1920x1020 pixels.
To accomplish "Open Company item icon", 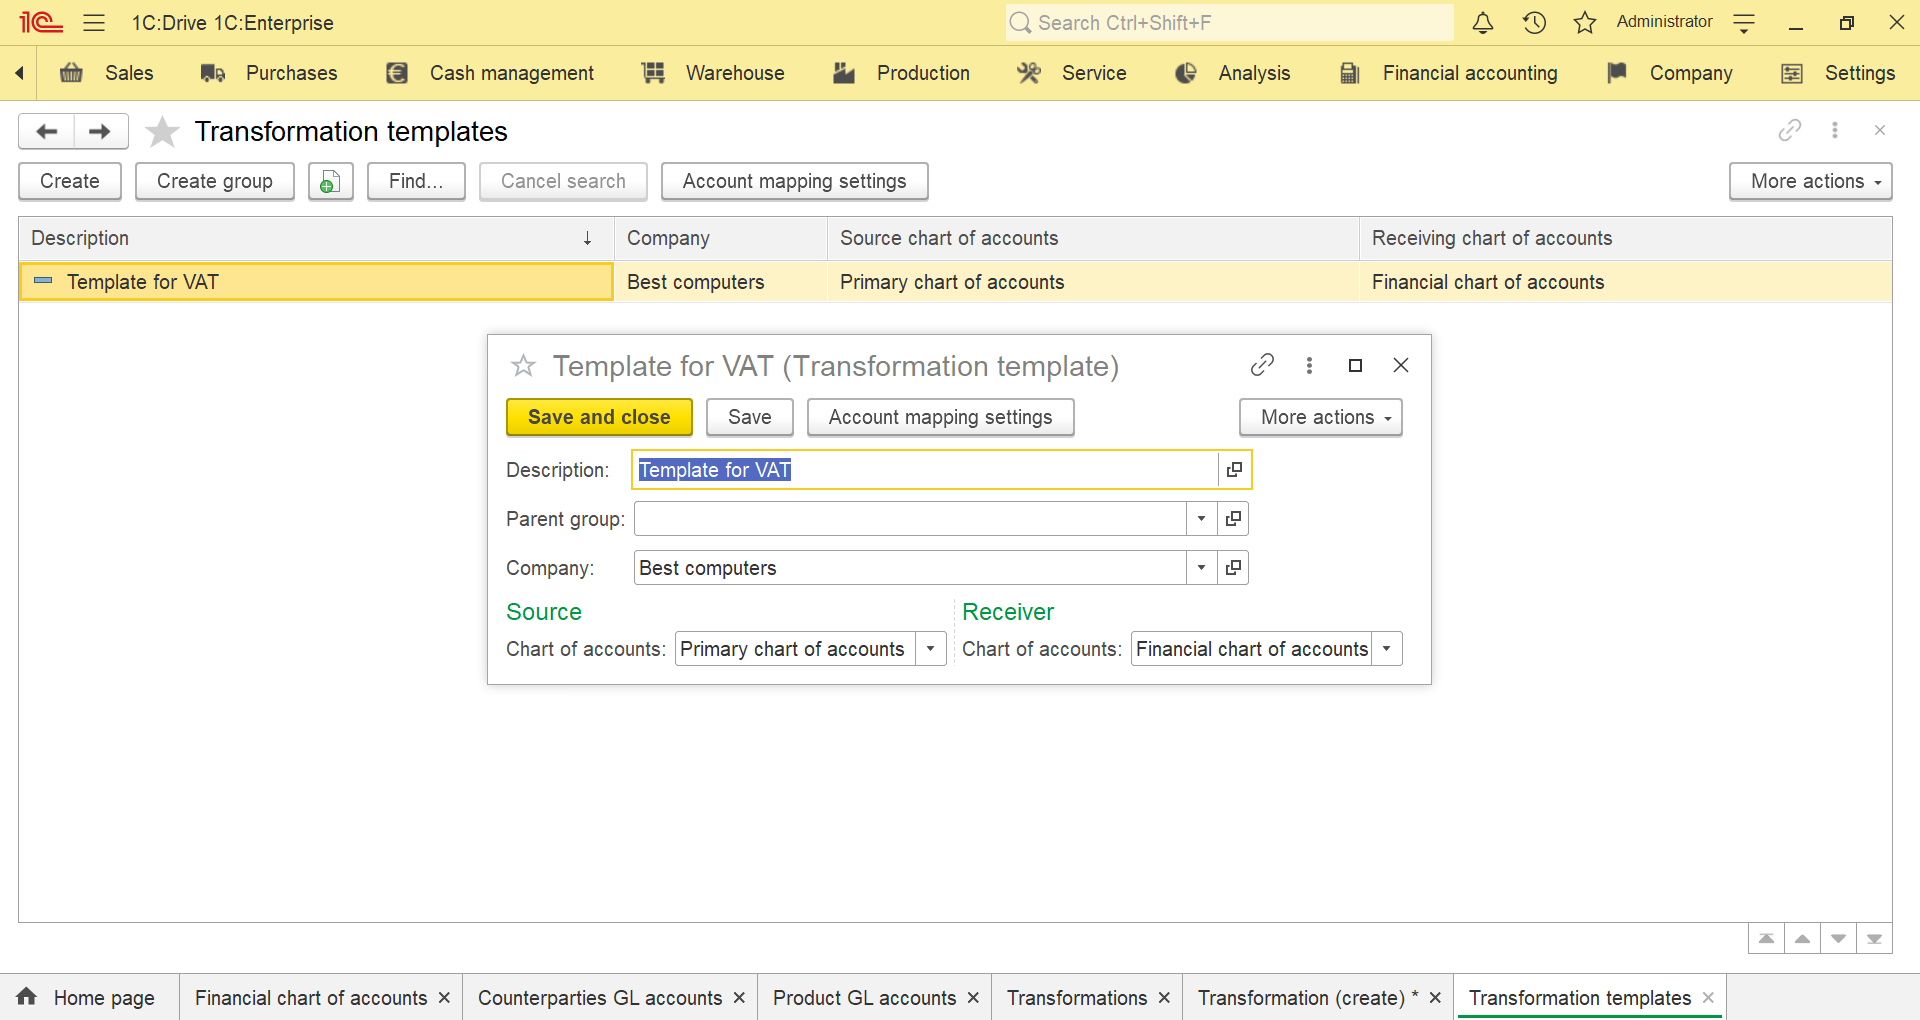I will (1233, 568).
